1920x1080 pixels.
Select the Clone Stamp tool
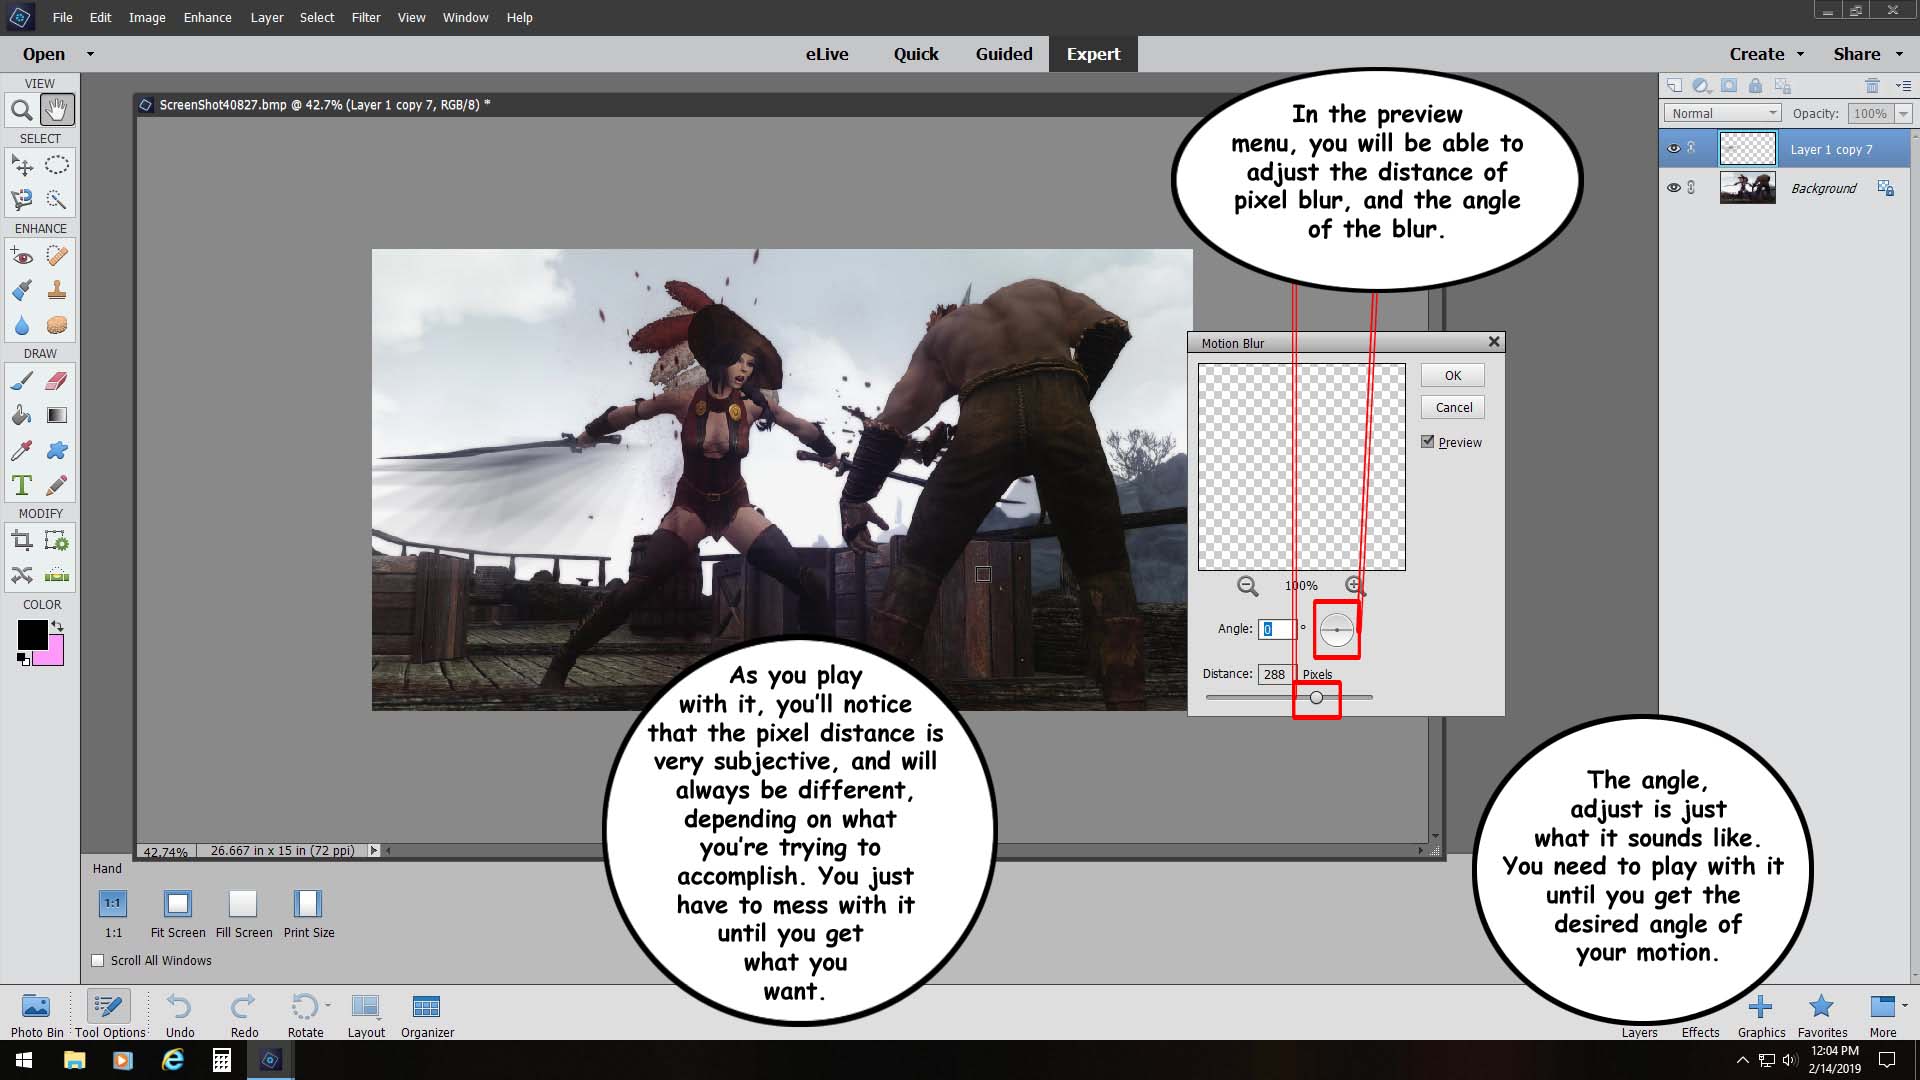coord(57,291)
